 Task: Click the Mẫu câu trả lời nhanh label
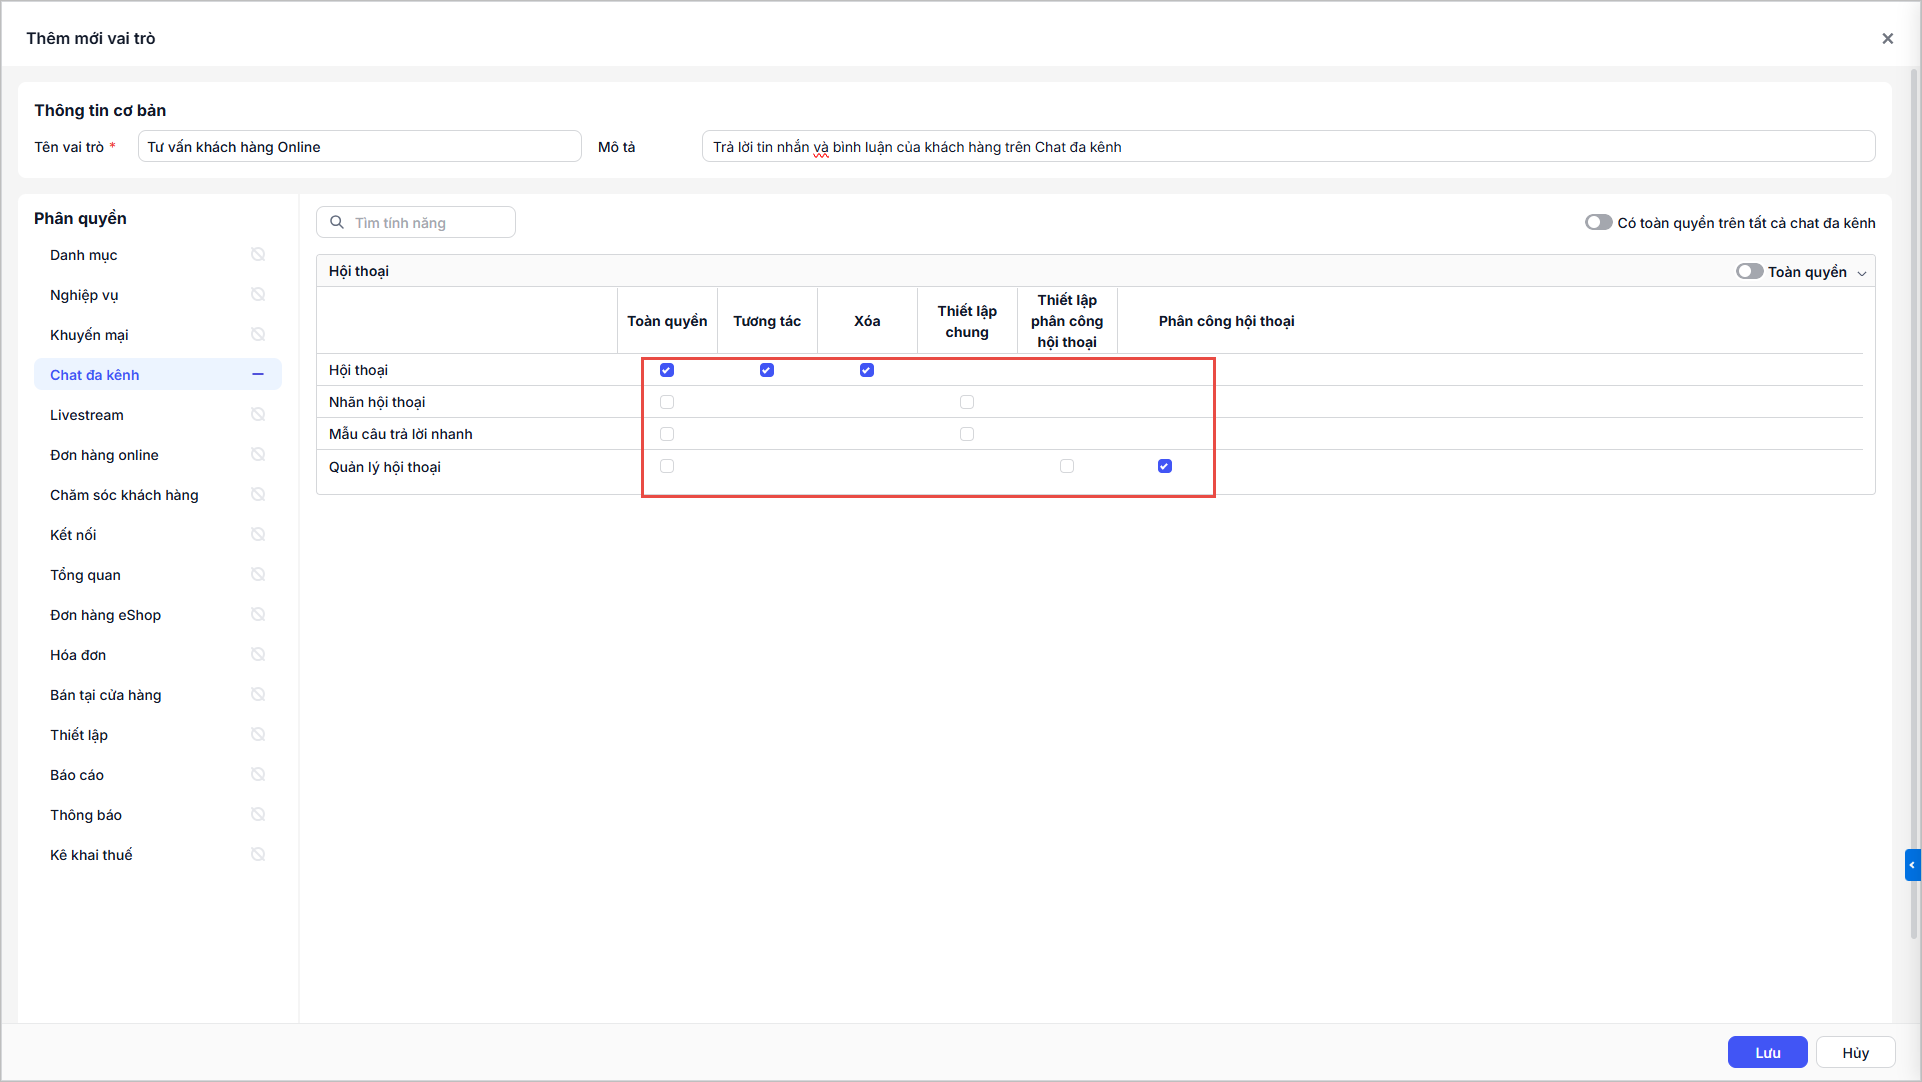click(x=401, y=434)
